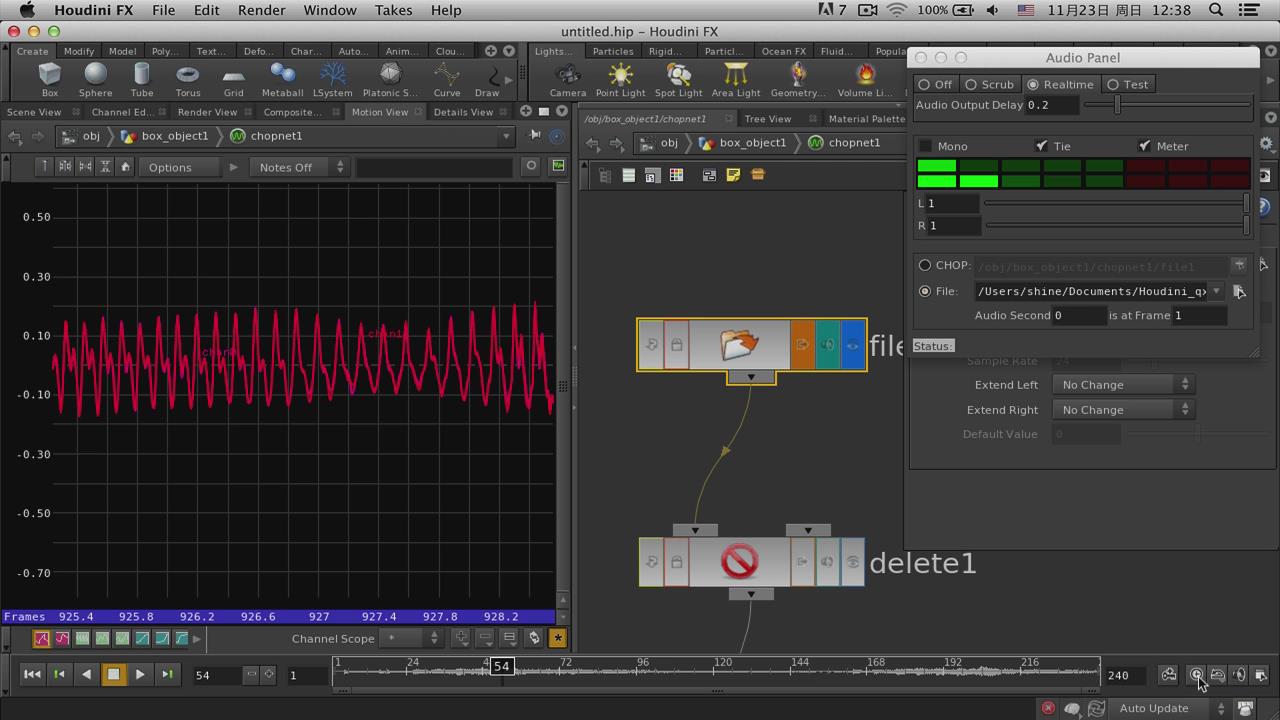Open the File menu
This screenshot has width=1280, height=720.
coord(164,10)
